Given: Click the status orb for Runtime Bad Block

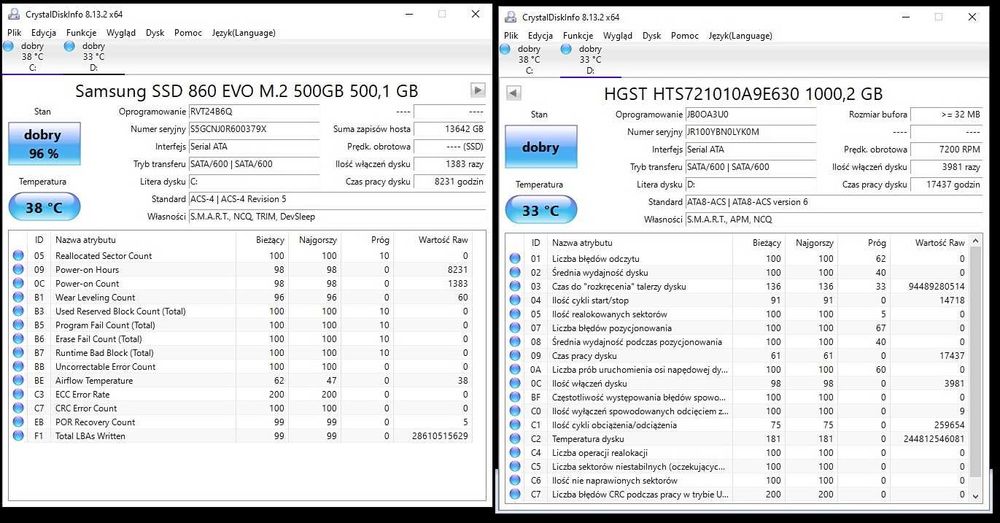Looking at the screenshot, I should tap(18, 353).
